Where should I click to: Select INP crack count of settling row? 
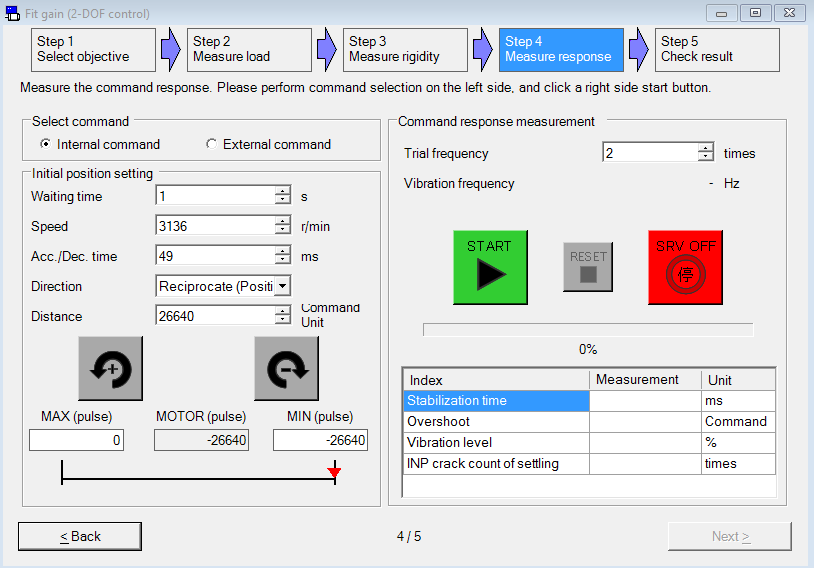(589, 464)
